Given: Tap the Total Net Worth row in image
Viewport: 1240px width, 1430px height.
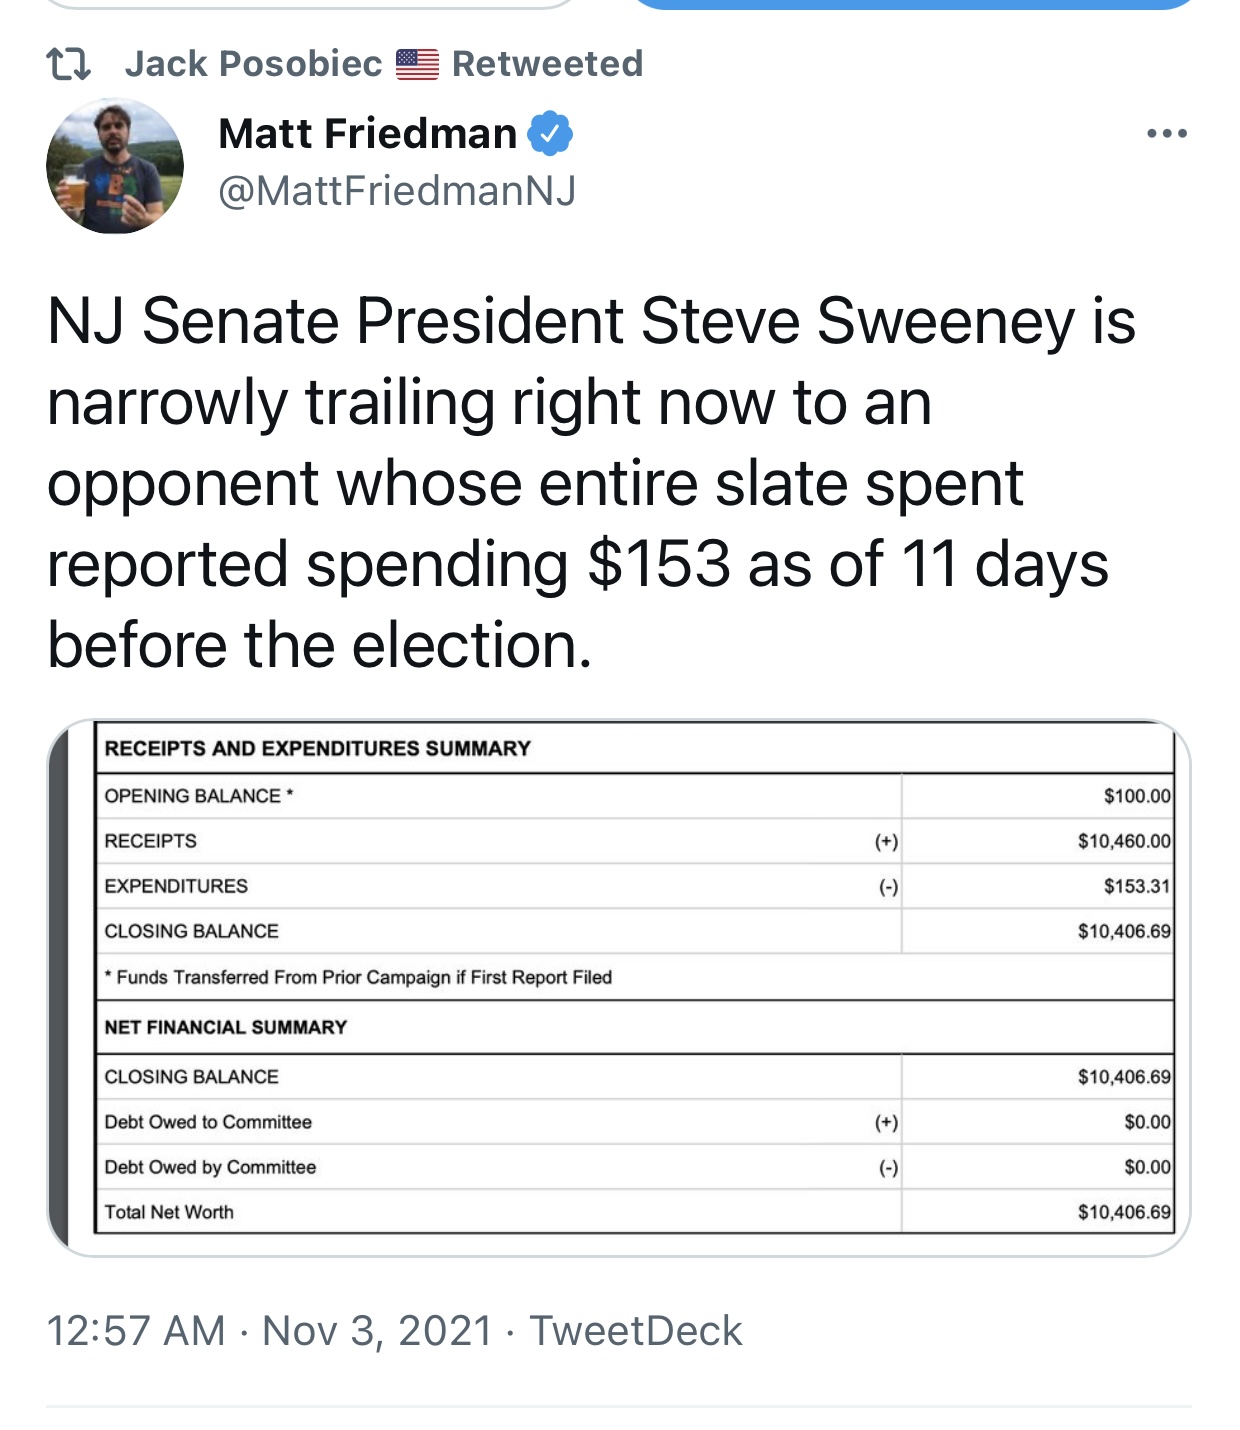Looking at the screenshot, I should point(635,1212).
